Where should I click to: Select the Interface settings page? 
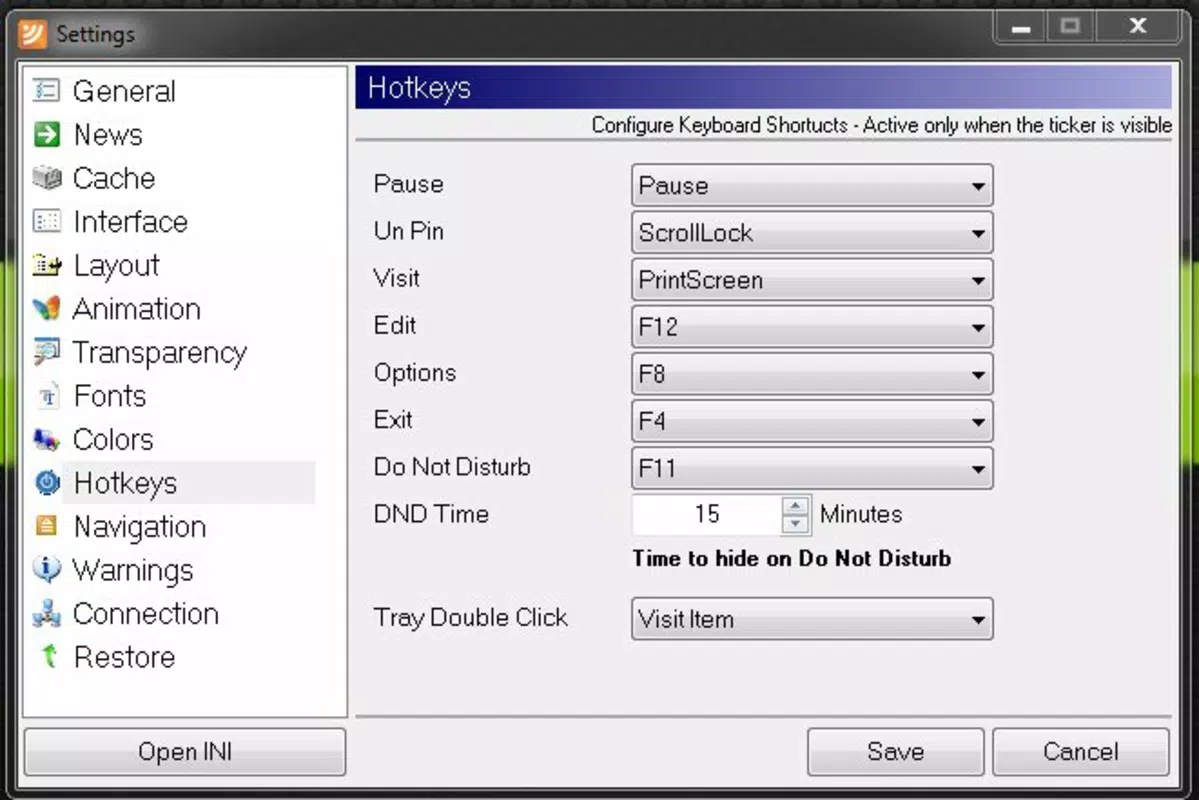click(131, 222)
